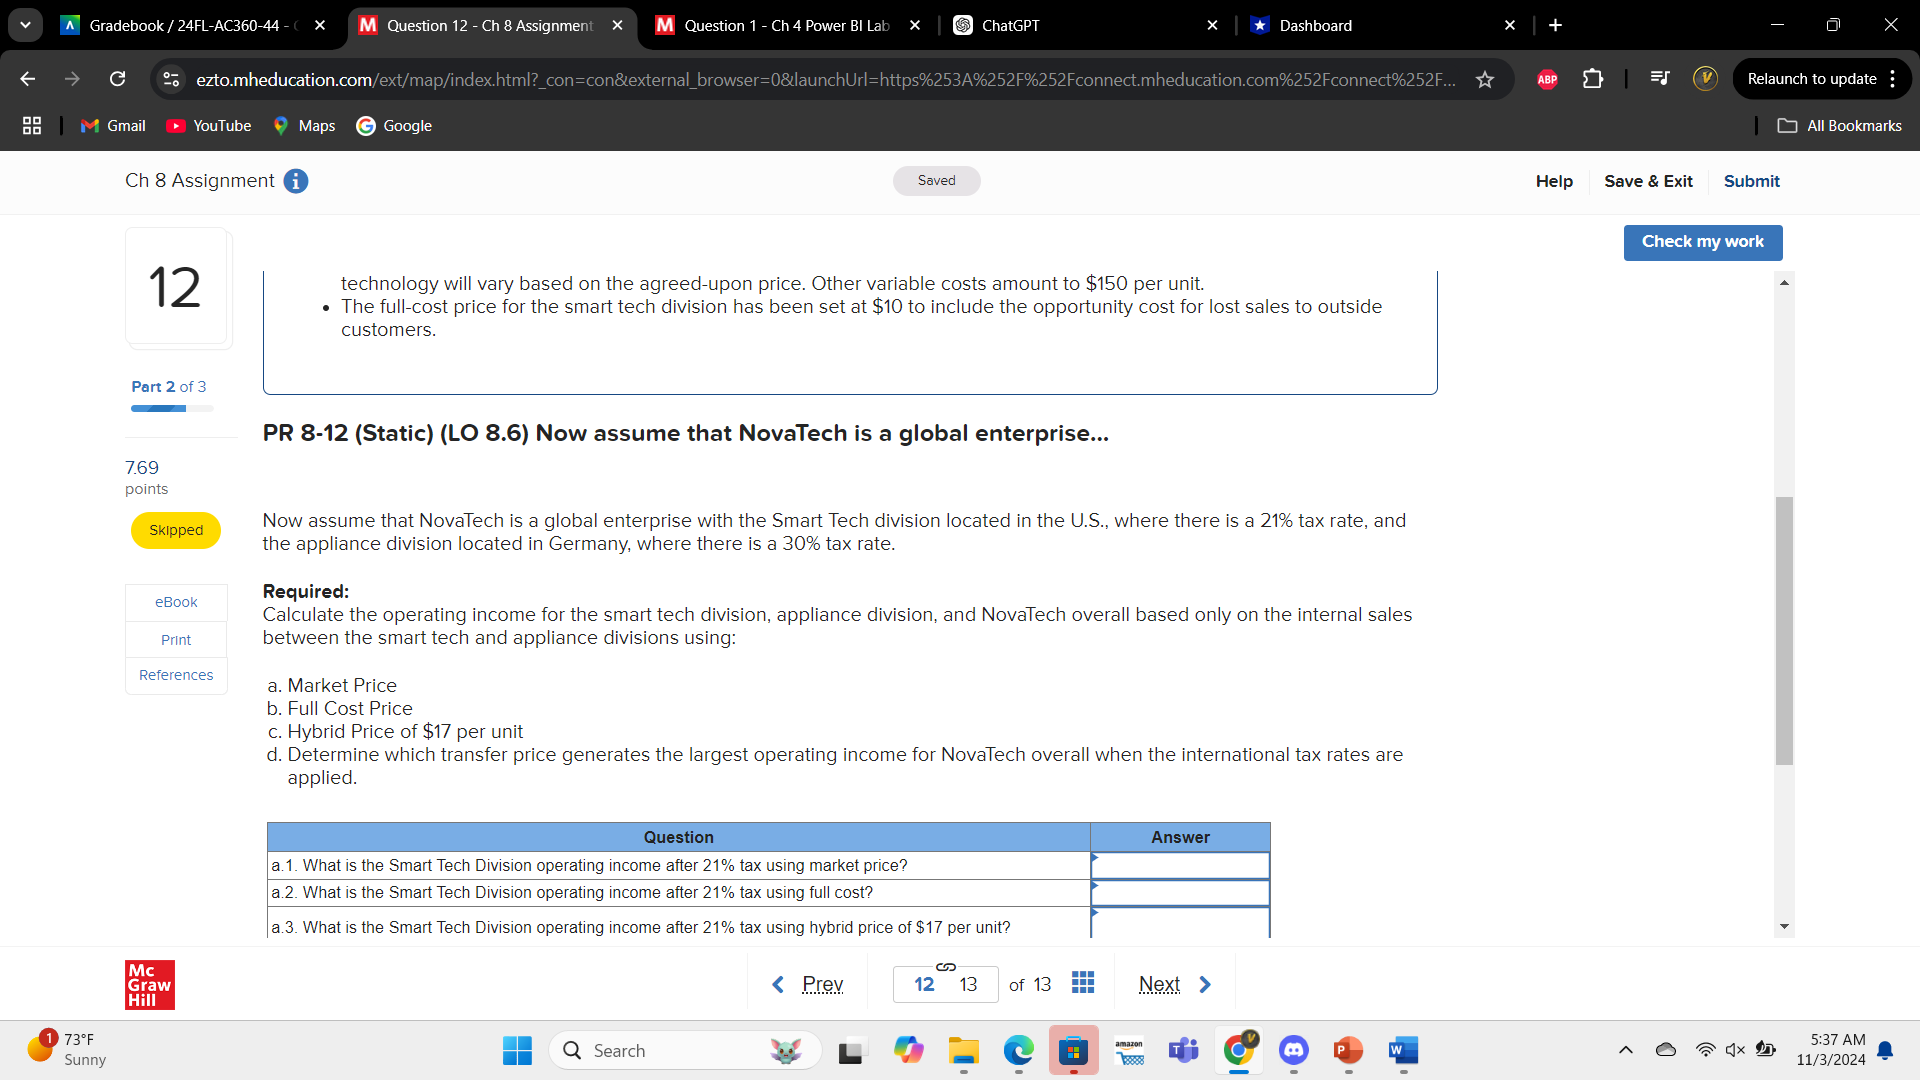Open Word from the taskbar
Screen dimensions: 1920x1080
coord(1403,1051)
